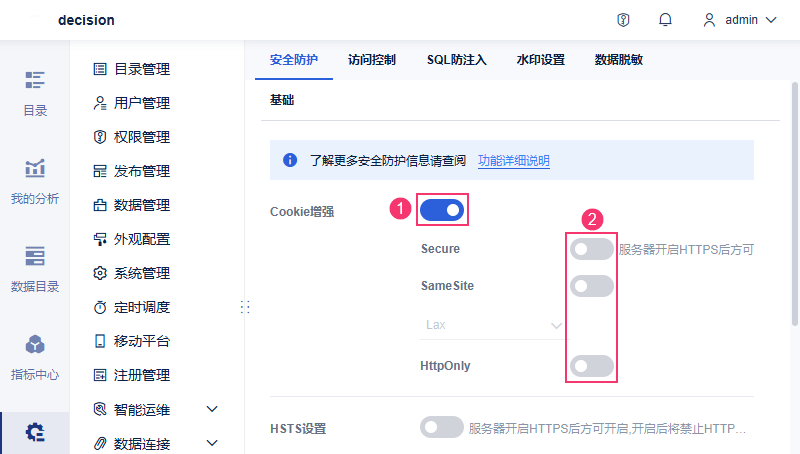This screenshot has width=800, height=454.
Task: Disable the Cookie增强 toggle
Action: 442,210
